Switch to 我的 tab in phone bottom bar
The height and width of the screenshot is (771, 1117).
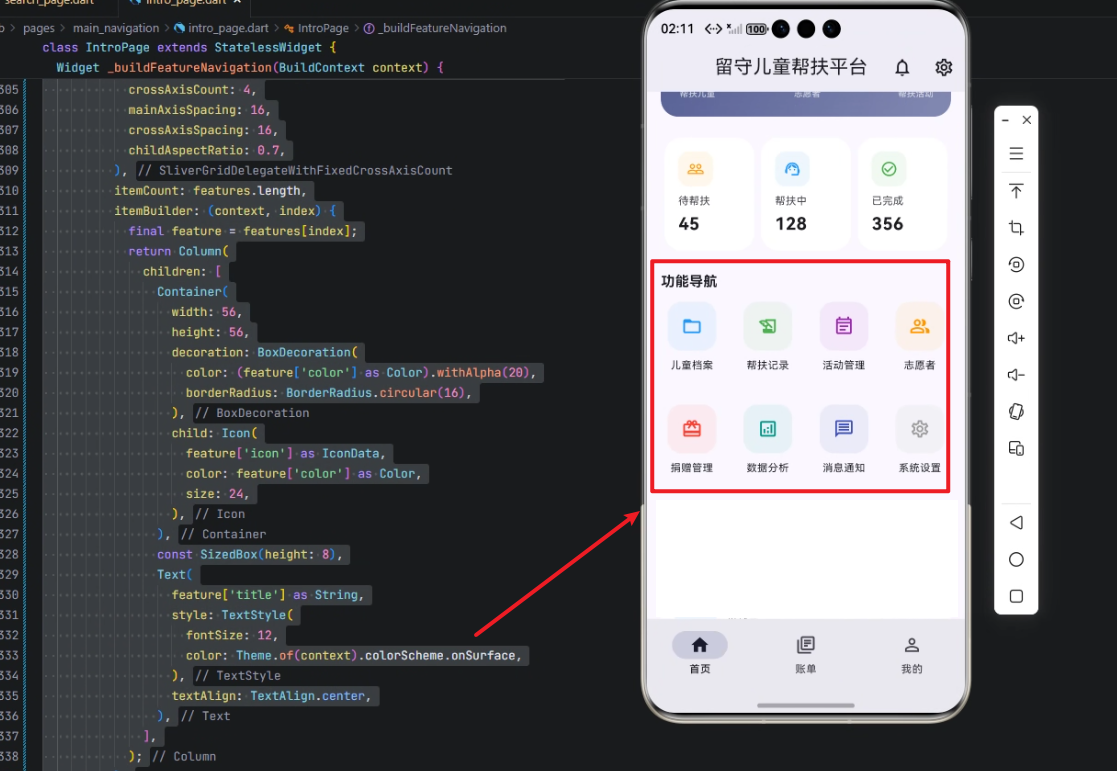(x=911, y=654)
